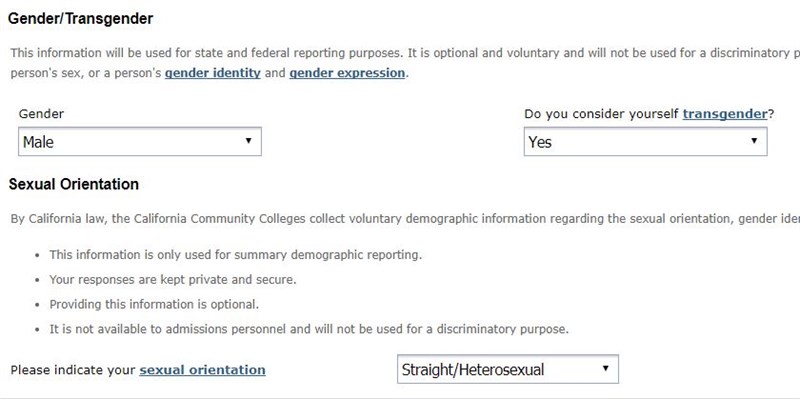The width and height of the screenshot is (800, 399).
Task: Follow the transgender link in the question
Action: 725,114
